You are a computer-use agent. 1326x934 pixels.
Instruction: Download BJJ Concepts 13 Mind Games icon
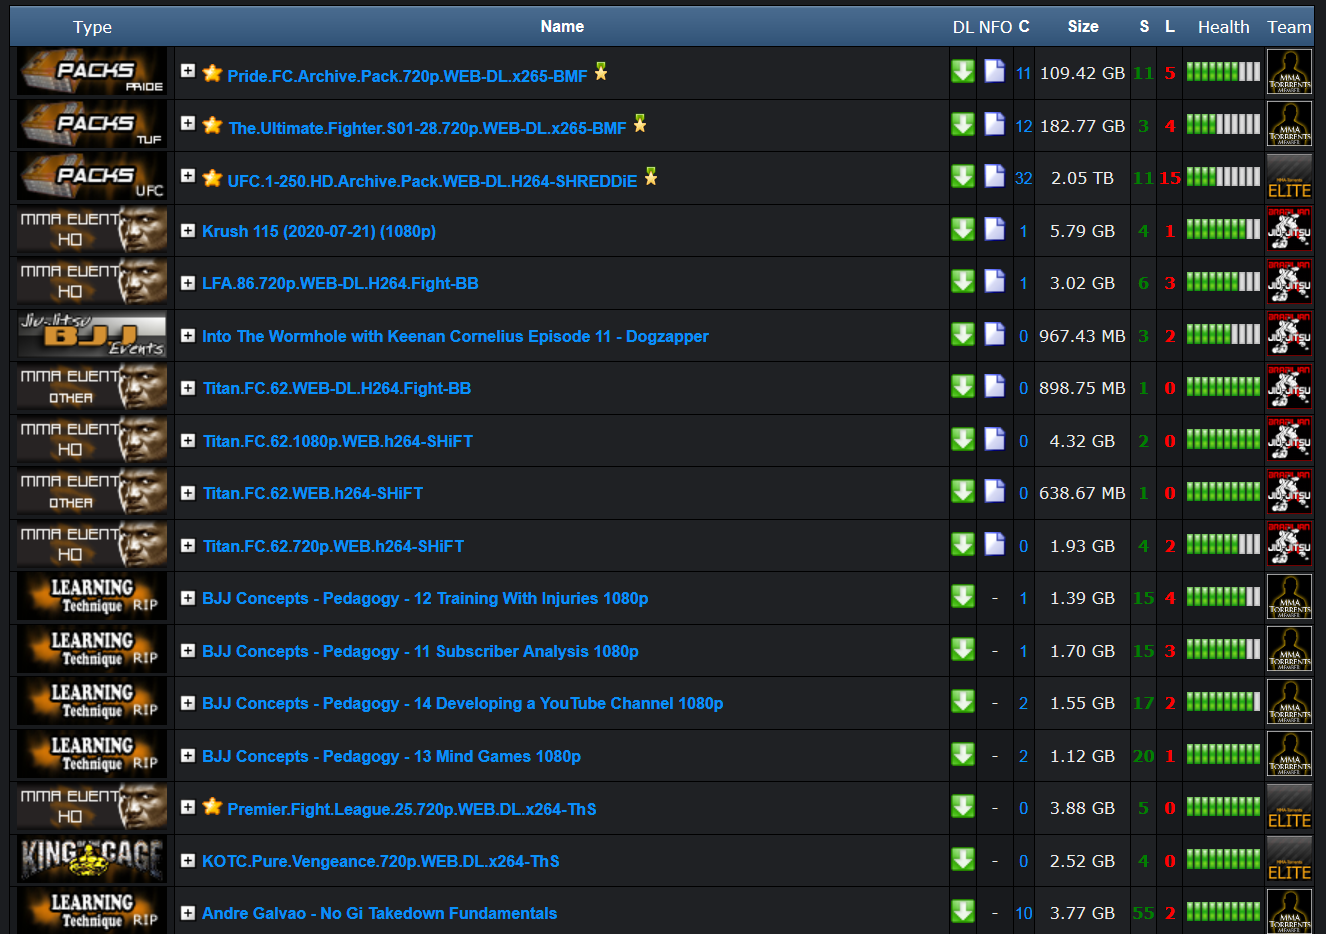pyautogui.click(x=963, y=754)
